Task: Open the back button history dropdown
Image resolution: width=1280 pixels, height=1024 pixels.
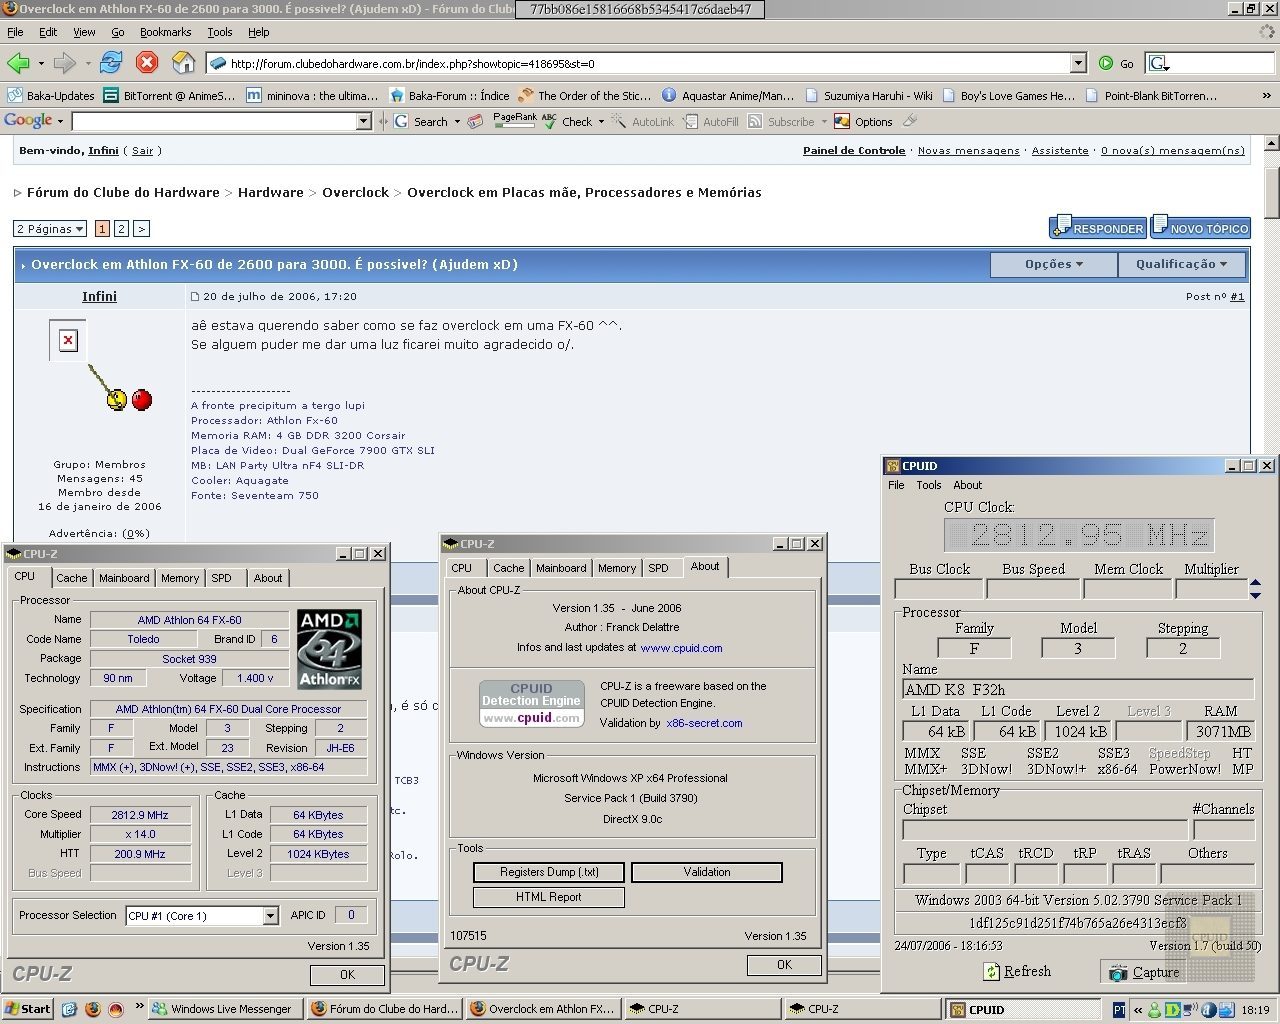Action: click(x=41, y=63)
